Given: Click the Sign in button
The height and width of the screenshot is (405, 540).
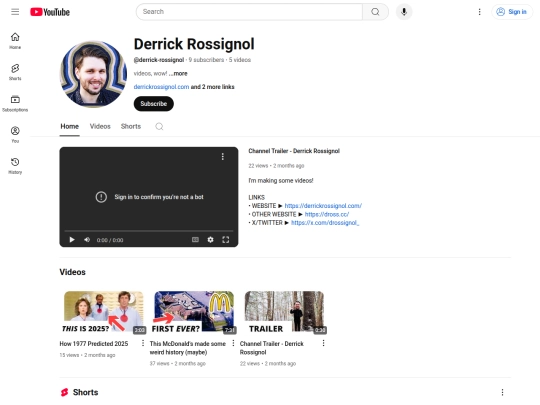Looking at the screenshot, I should [512, 12].
